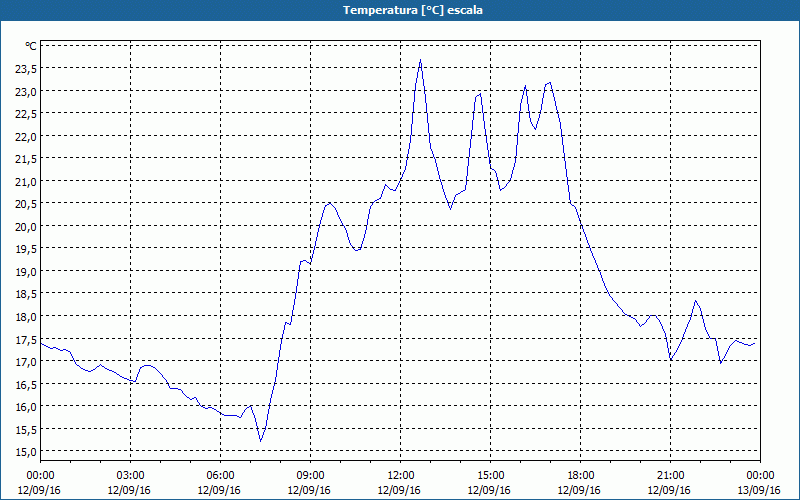This screenshot has width=800, height=500.
Task: Click the 19,0 axis value
Action: point(26,271)
